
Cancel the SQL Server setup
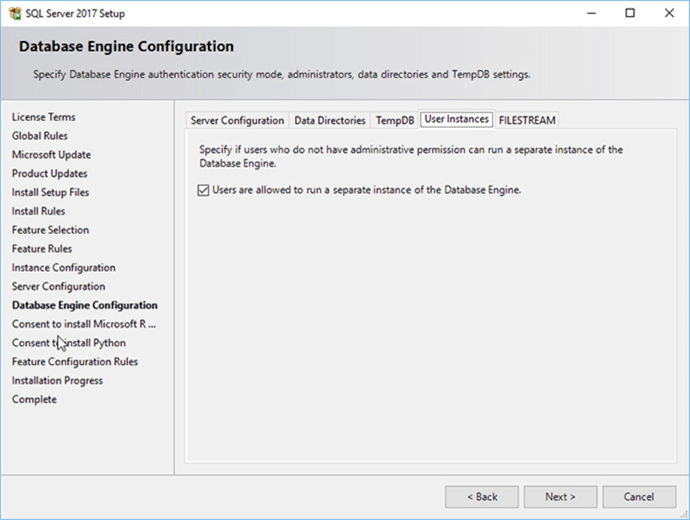(638, 497)
